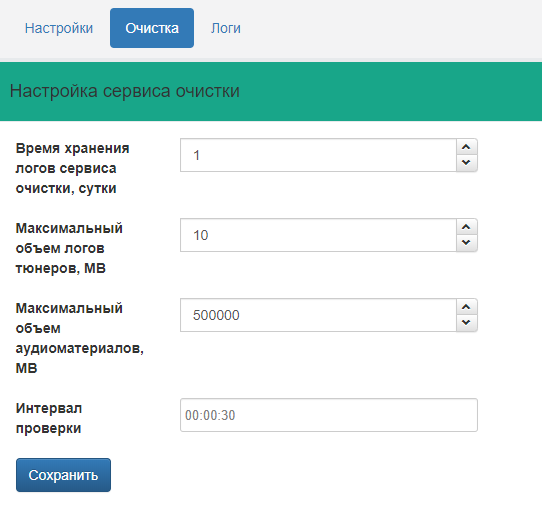This screenshot has height=507, width=542.
Task: Focus the log storage time field containing 1
Action: (x=318, y=155)
